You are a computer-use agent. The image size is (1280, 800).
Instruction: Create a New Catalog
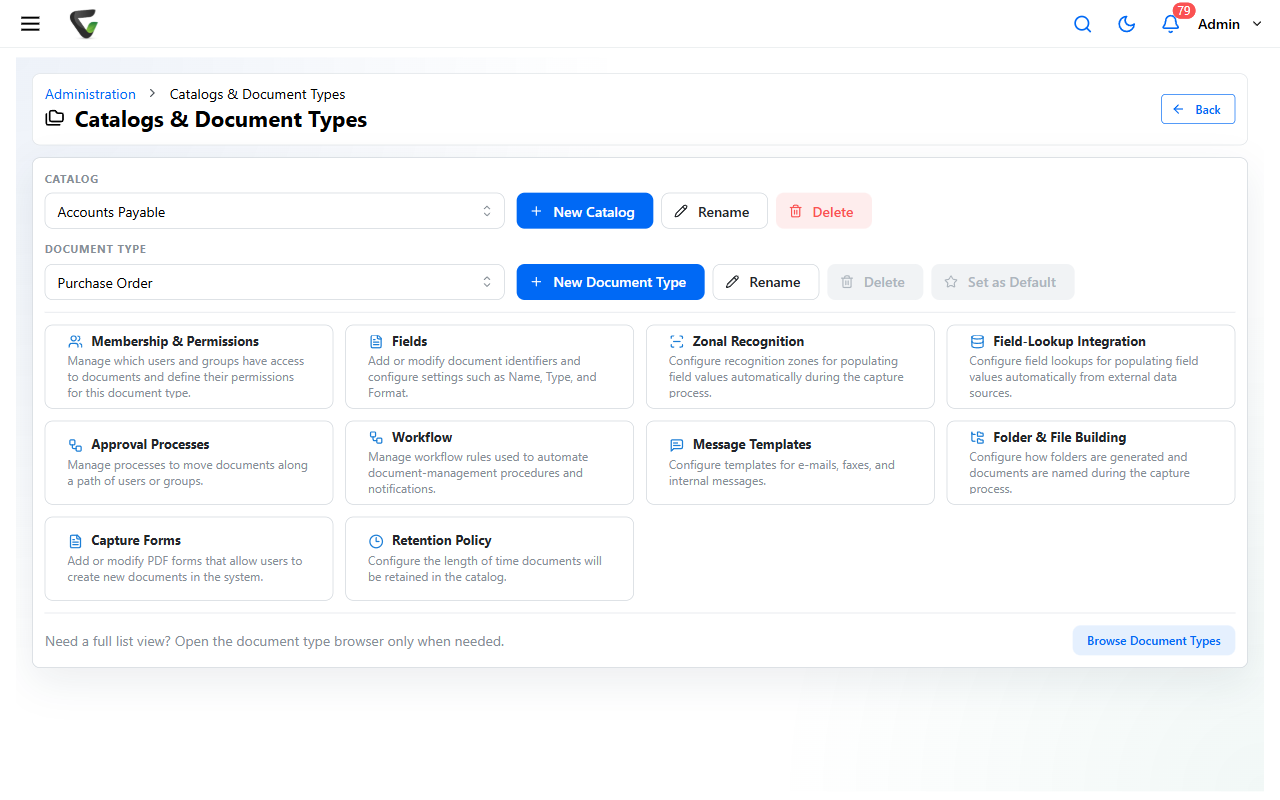click(584, 211)
